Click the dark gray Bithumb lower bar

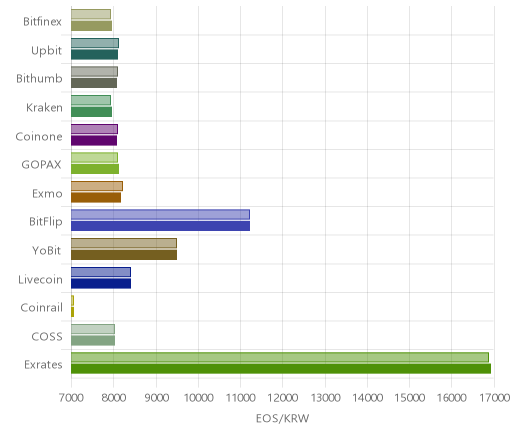click(94, 83)
